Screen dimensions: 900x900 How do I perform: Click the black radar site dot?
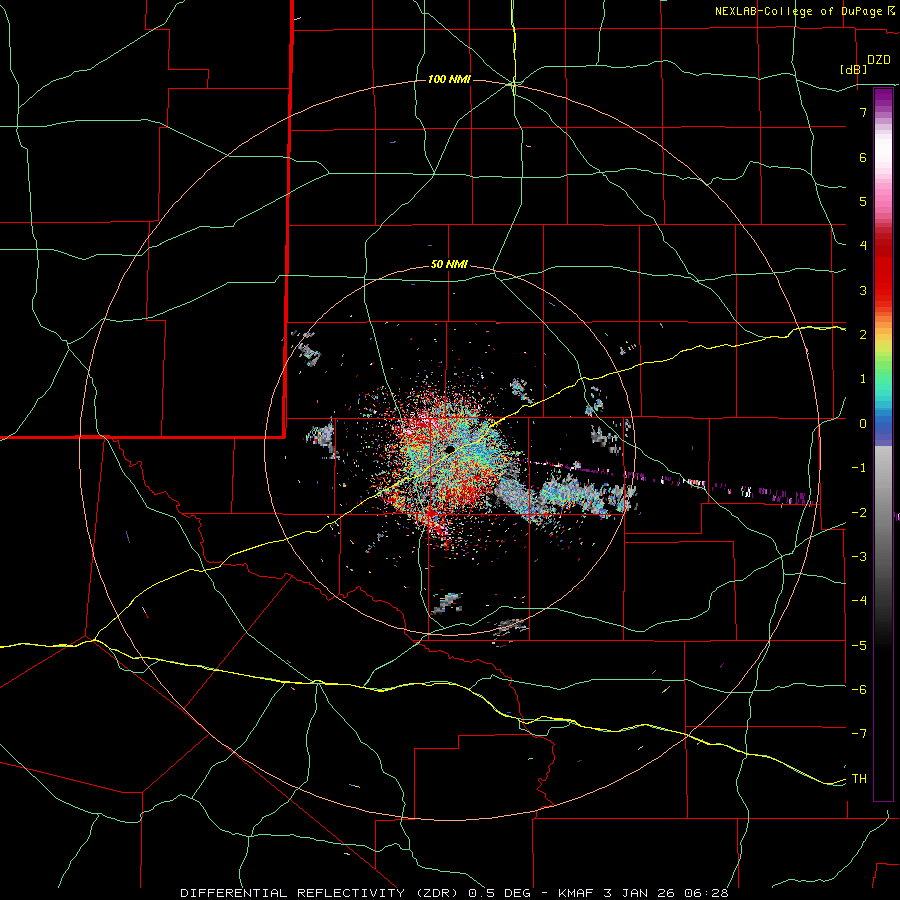(x=451, y=449)
